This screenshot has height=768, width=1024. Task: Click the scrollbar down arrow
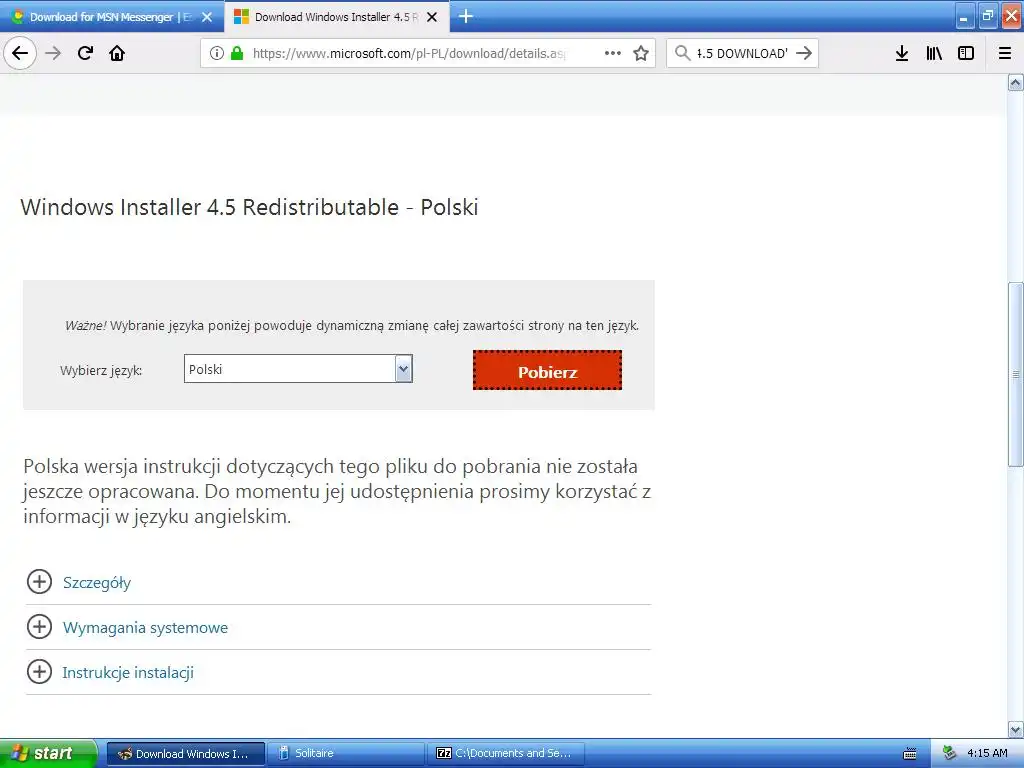pyautogui.click(x=1016, y=729)
